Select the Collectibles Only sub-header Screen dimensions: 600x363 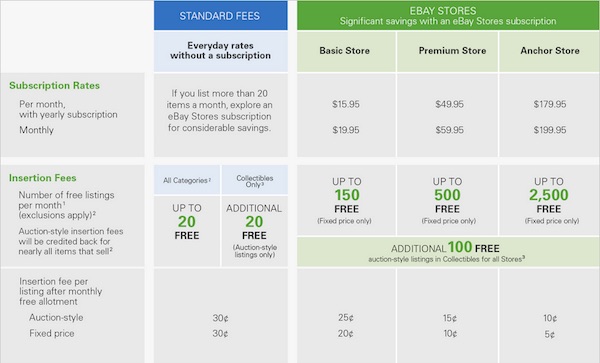(254, 180)
